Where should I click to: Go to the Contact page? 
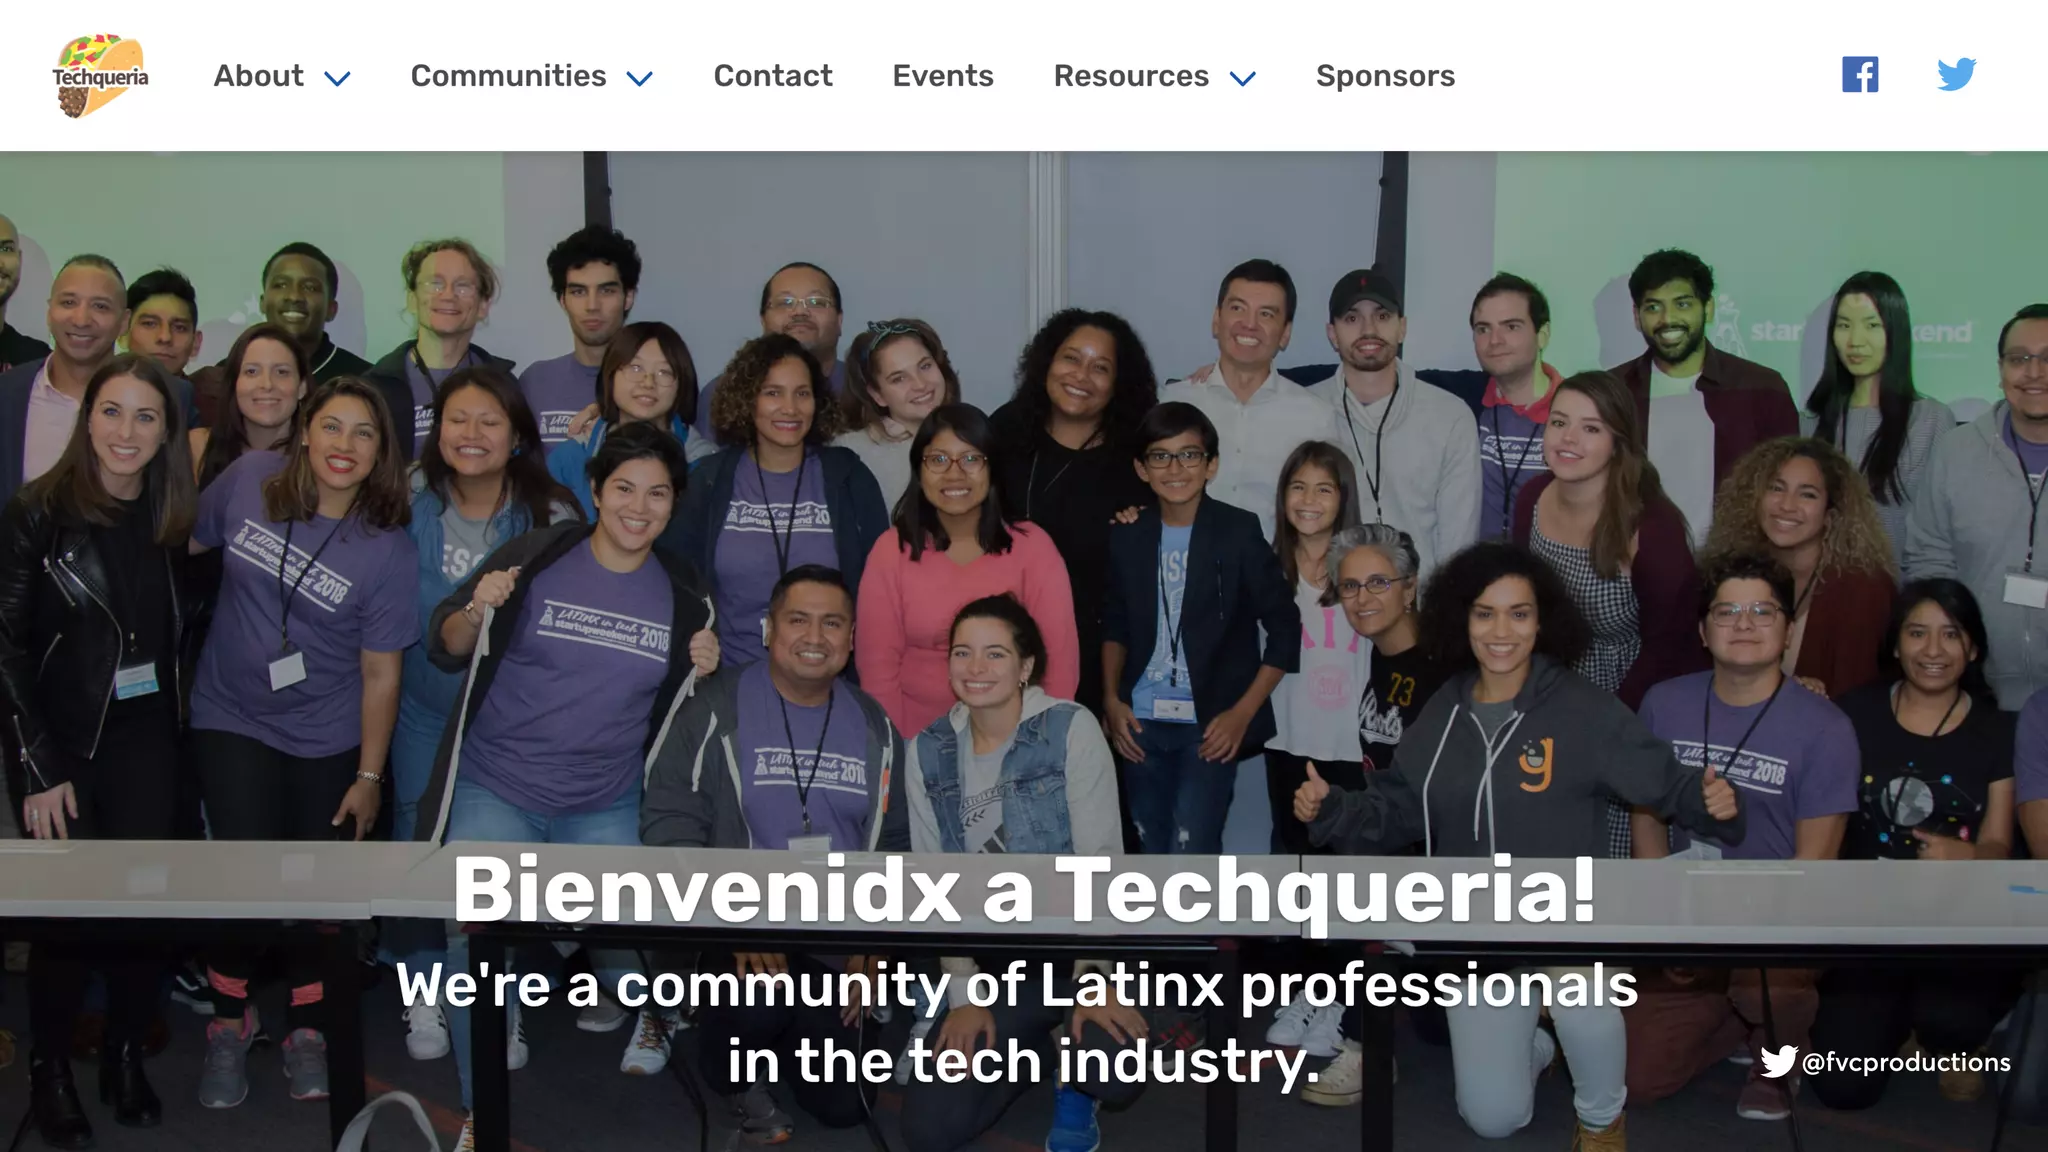click(773, 76)
